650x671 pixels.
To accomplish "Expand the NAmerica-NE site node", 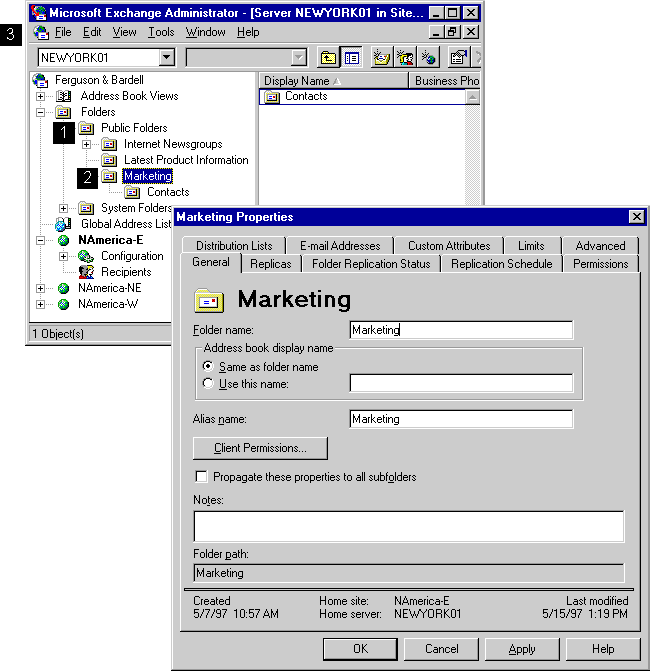I will coord(40,288).
